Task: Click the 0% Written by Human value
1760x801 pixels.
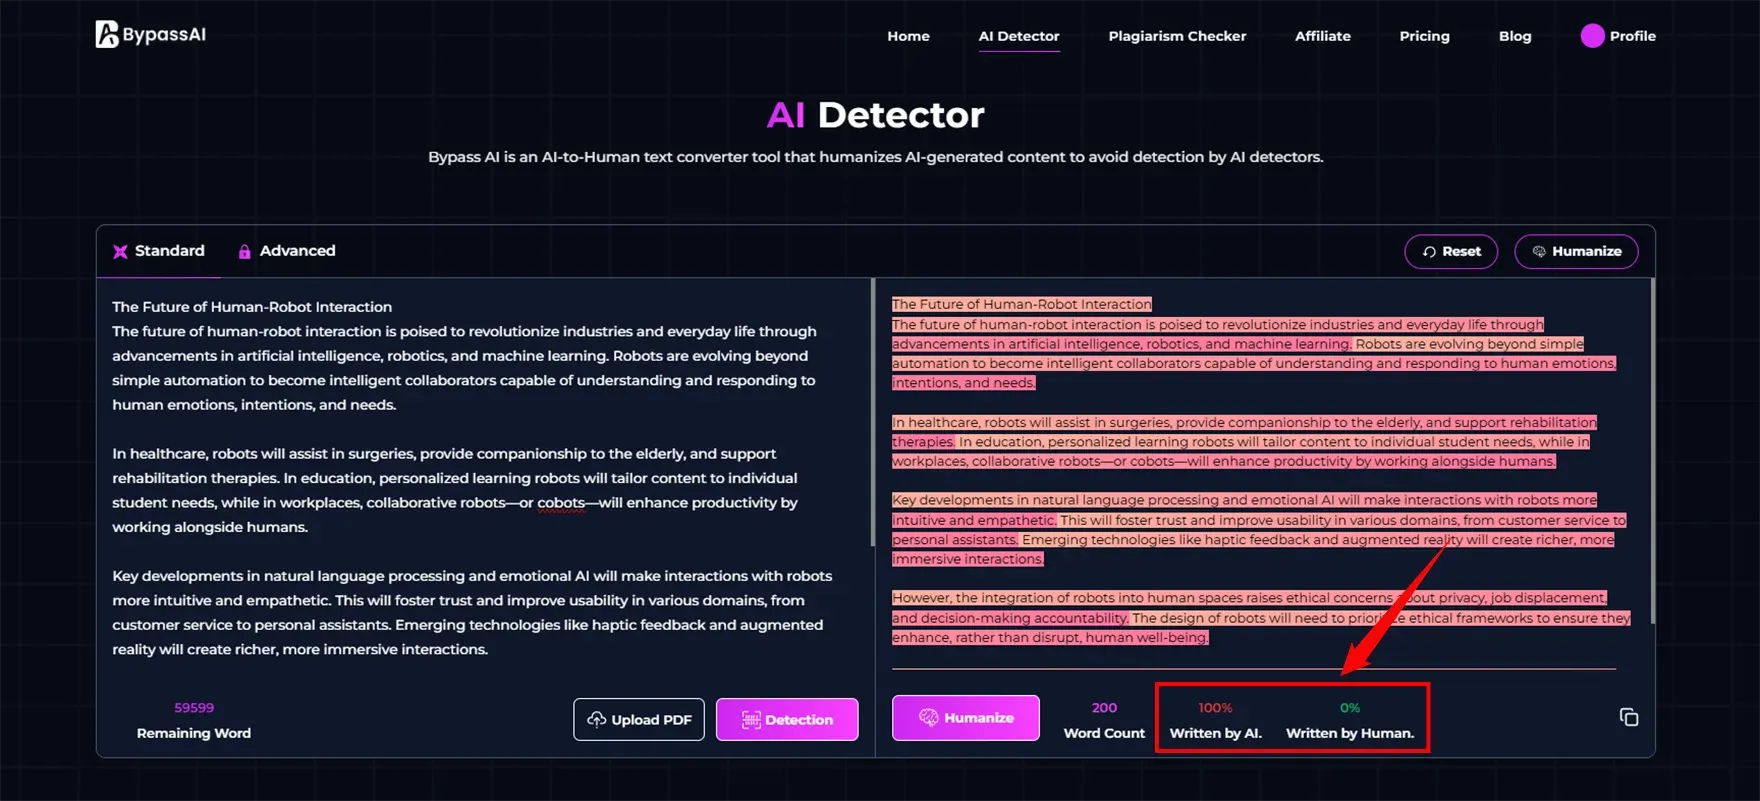Action: [x=1350, y=708]
